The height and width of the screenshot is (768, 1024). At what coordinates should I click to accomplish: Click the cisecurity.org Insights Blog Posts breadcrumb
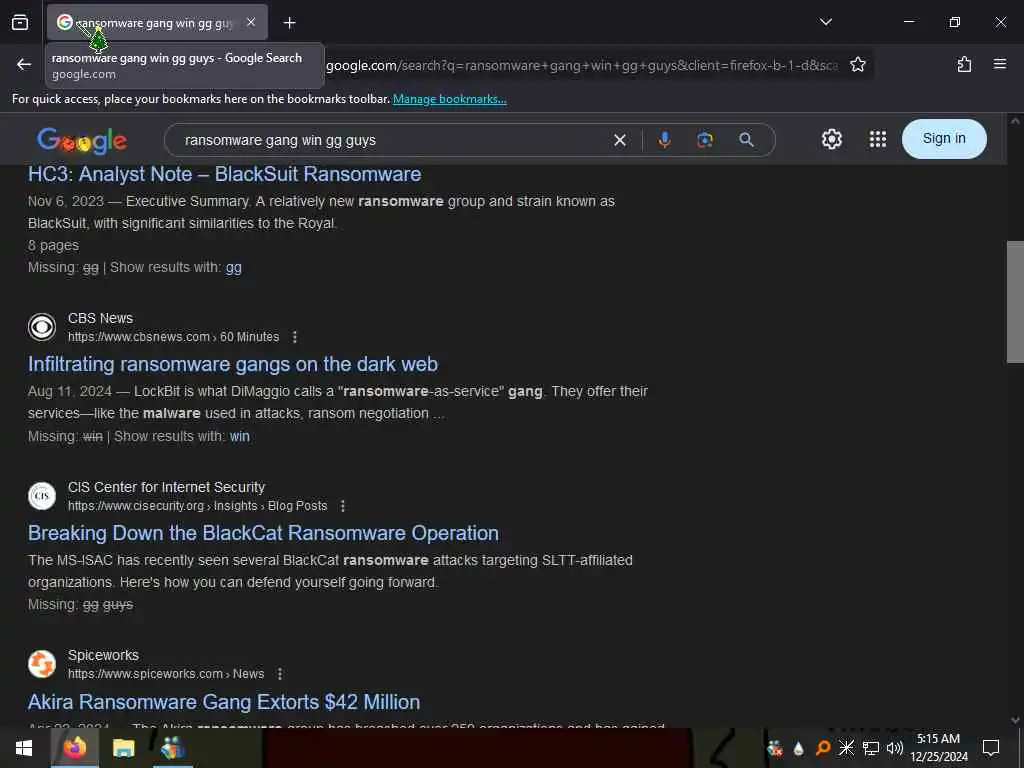(197, 506)
